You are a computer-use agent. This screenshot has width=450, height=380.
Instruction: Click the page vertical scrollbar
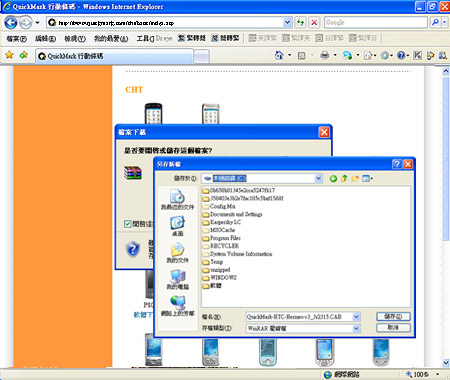pyautogui.click(x=446, y=158)
